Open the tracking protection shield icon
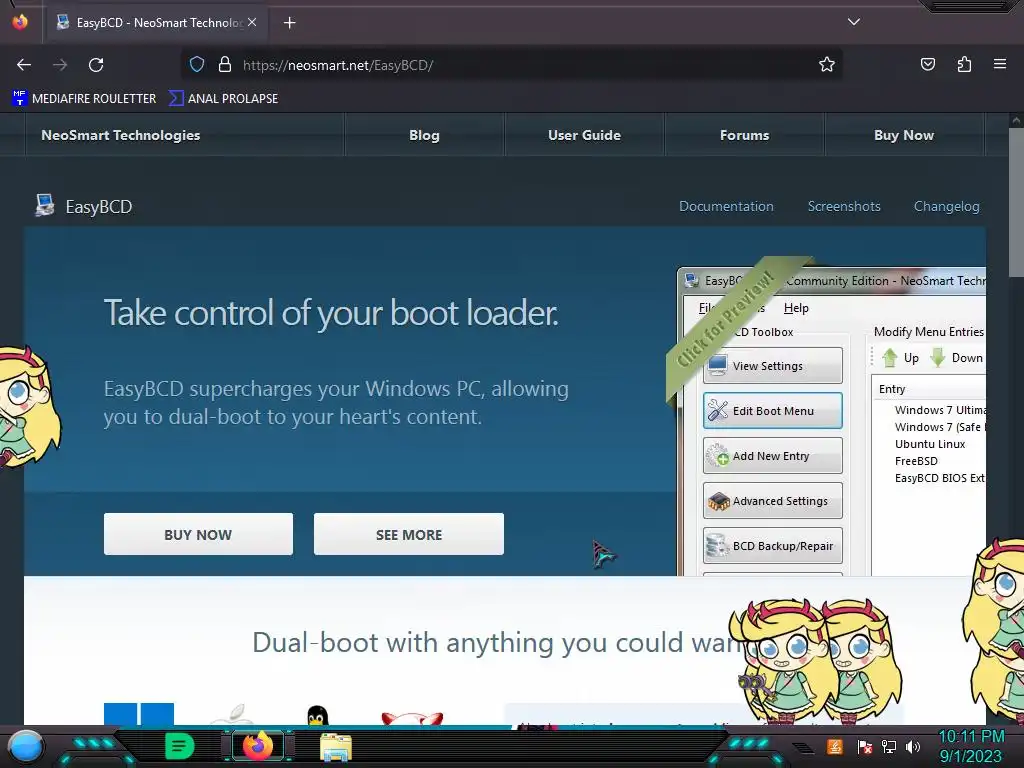Viewport: 1024px width, 768px height. pyautogui.click(x=197, y=64)
